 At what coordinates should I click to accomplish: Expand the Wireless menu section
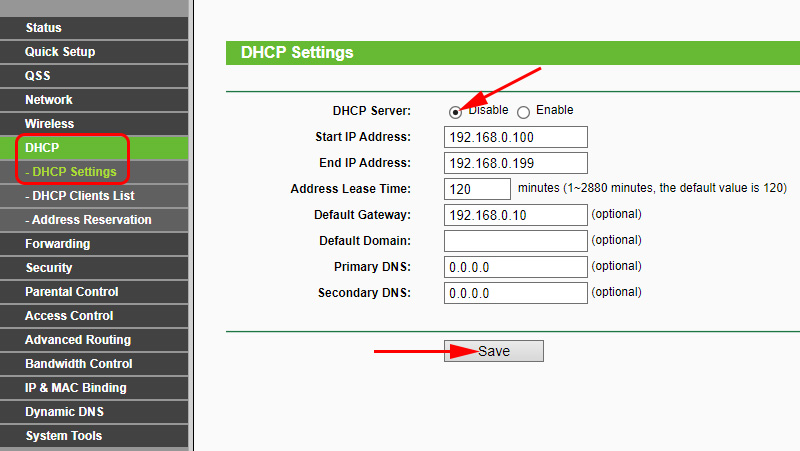50,124
